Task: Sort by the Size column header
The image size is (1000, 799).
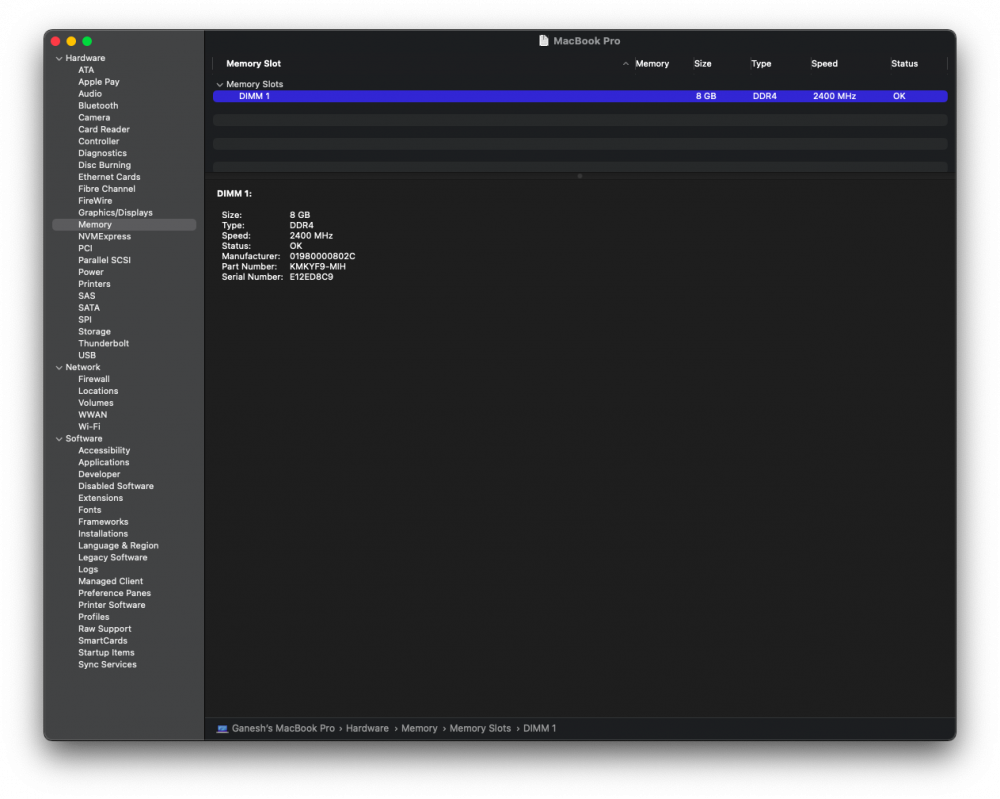Action: pyautogui.click(x=702, y=64)
